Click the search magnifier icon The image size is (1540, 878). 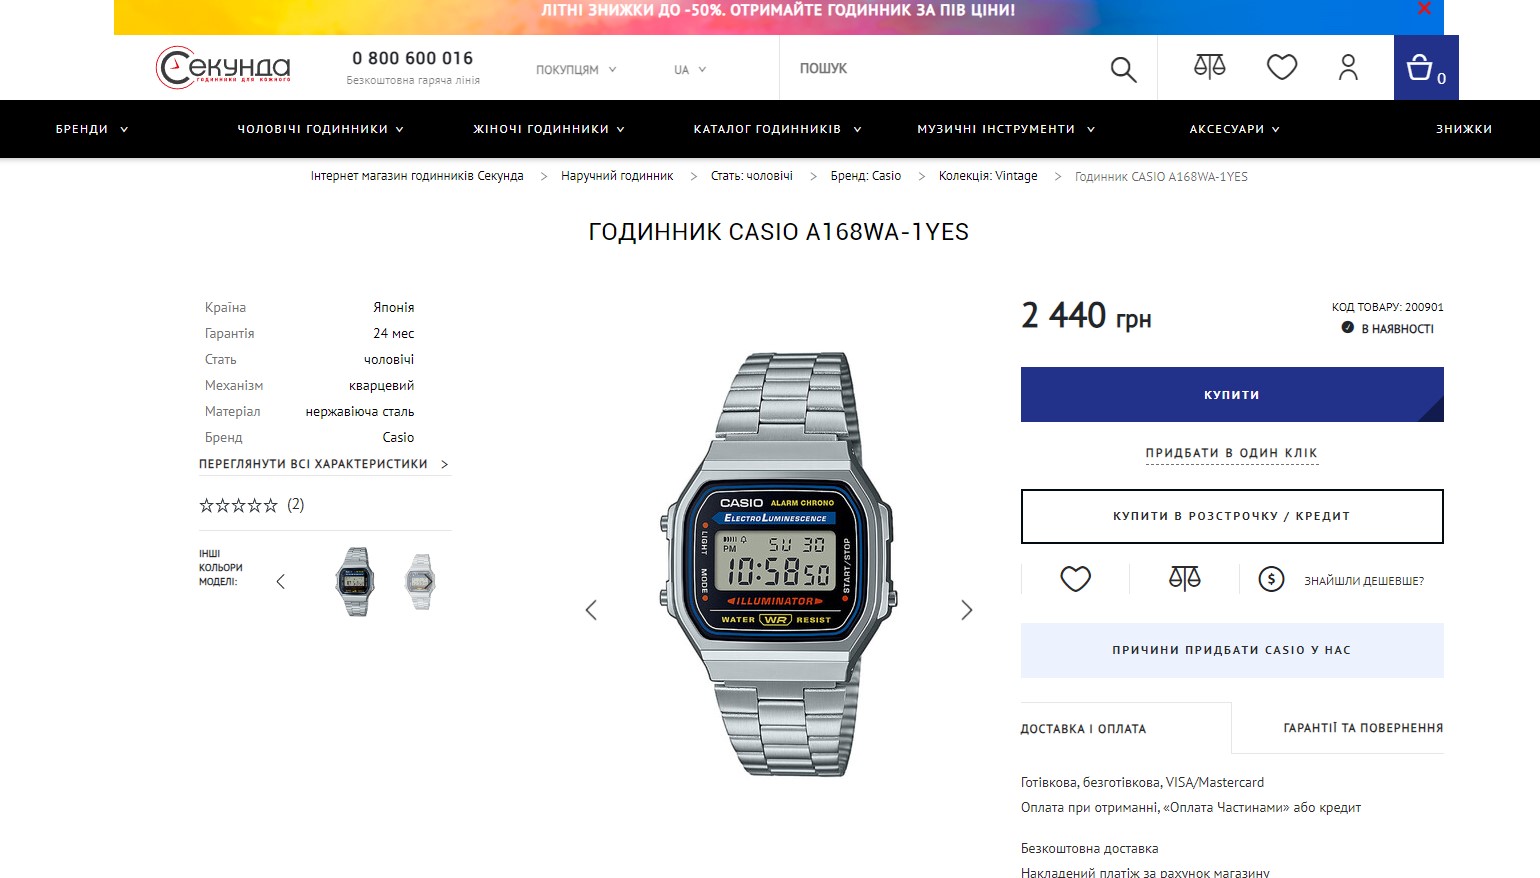click(1123, 69)
